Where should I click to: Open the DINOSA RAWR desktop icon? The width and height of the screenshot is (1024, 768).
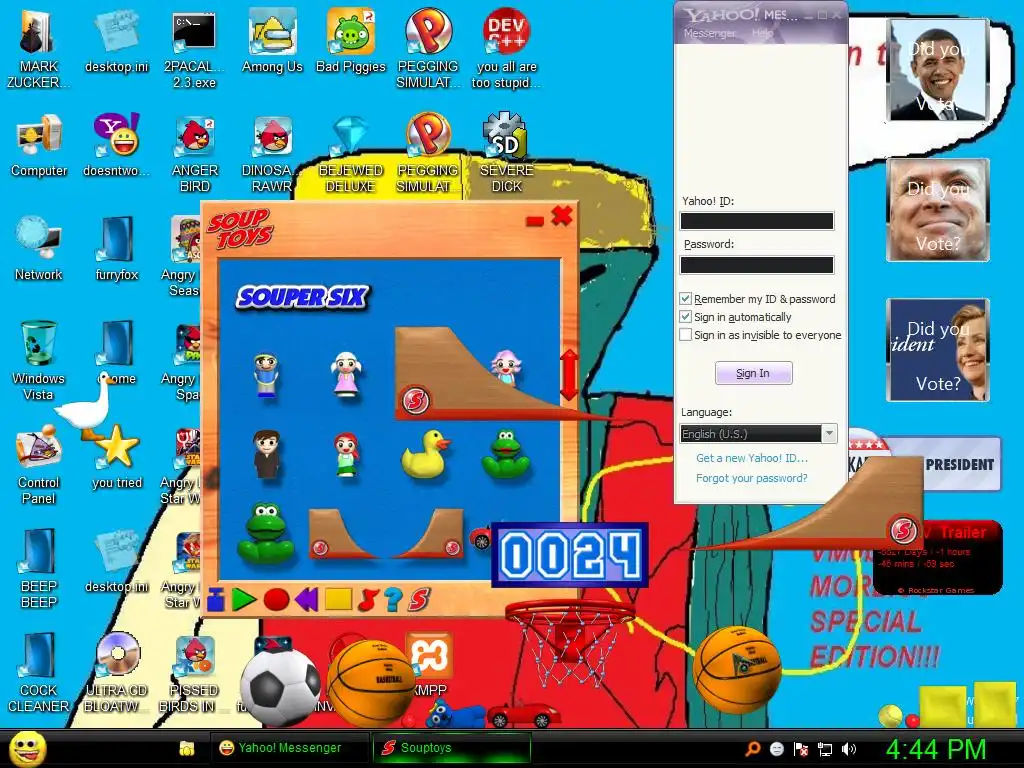tap(270, 154)
